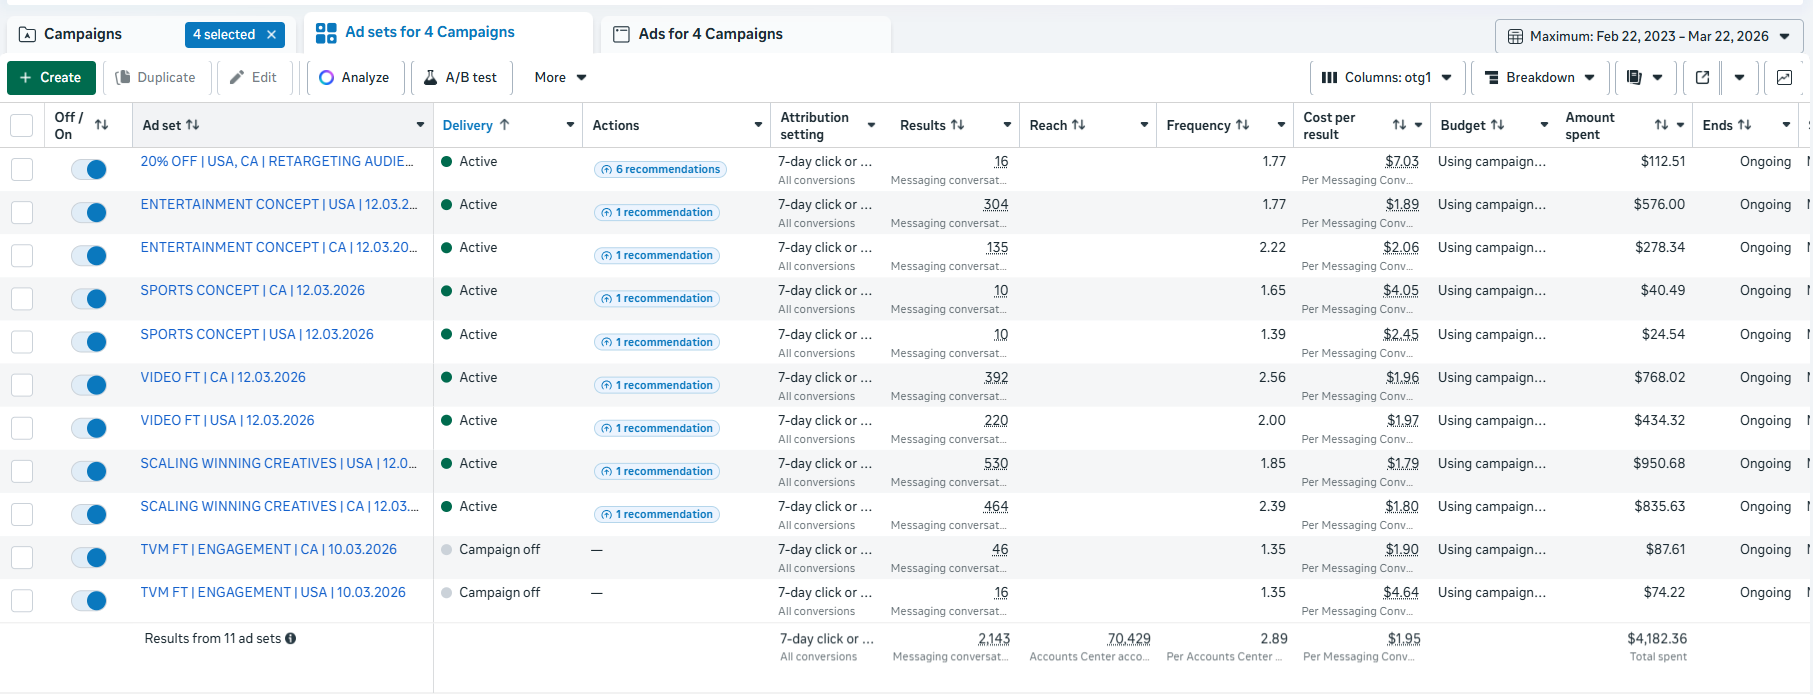Viewport: 1813px width, 695px height.
Task: Click the Analyze button
Action: pyautogui.click(x=355, y=78)
